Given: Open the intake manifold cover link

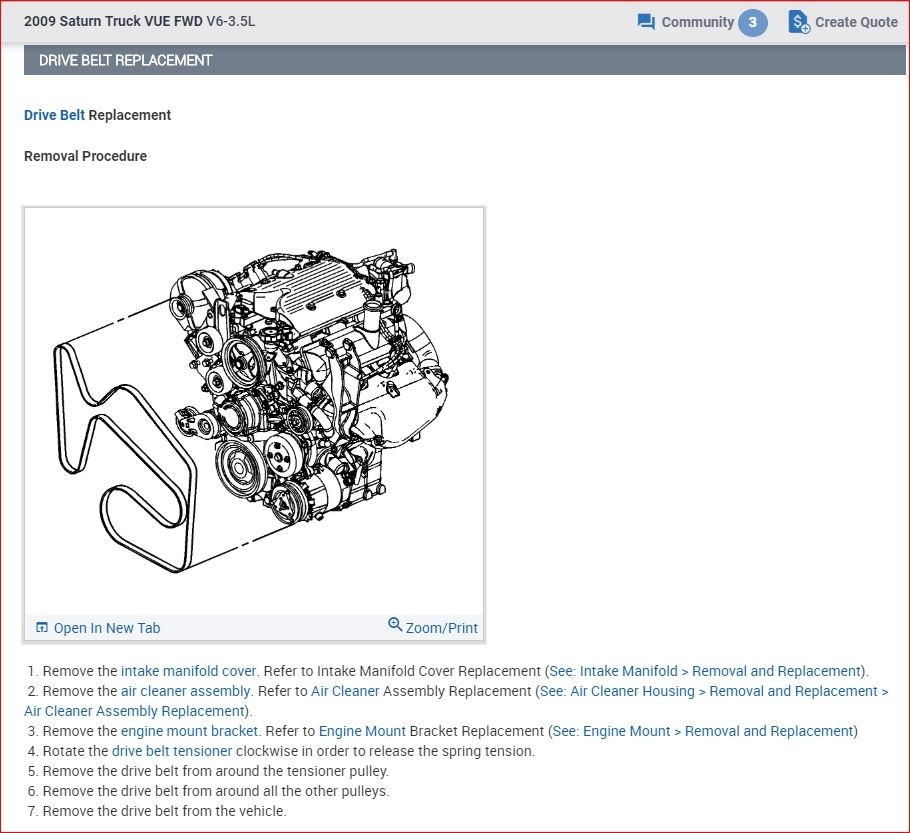Looking at the screenshot, I should click(189, 671).
